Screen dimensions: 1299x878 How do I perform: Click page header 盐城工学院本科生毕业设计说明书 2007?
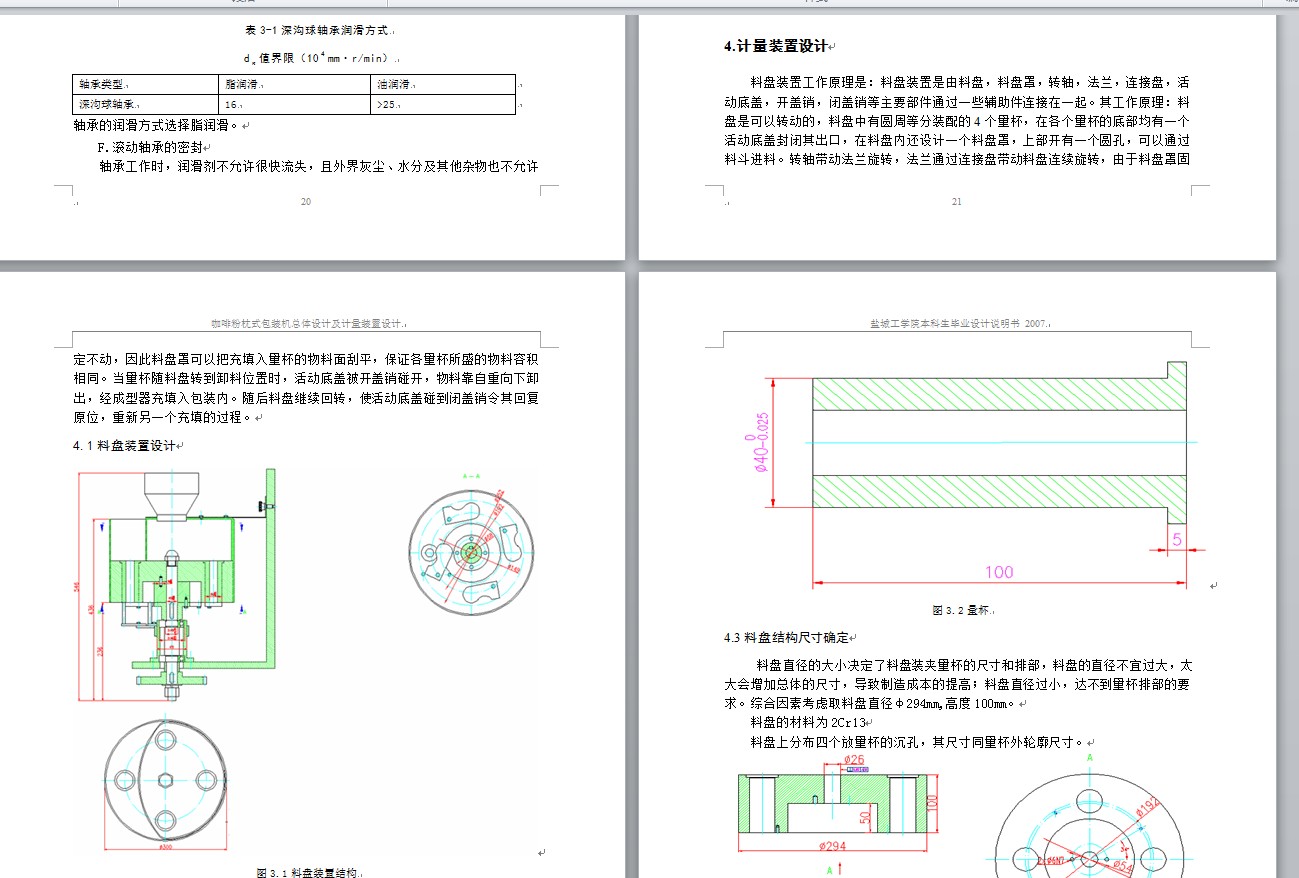point(958,324)
